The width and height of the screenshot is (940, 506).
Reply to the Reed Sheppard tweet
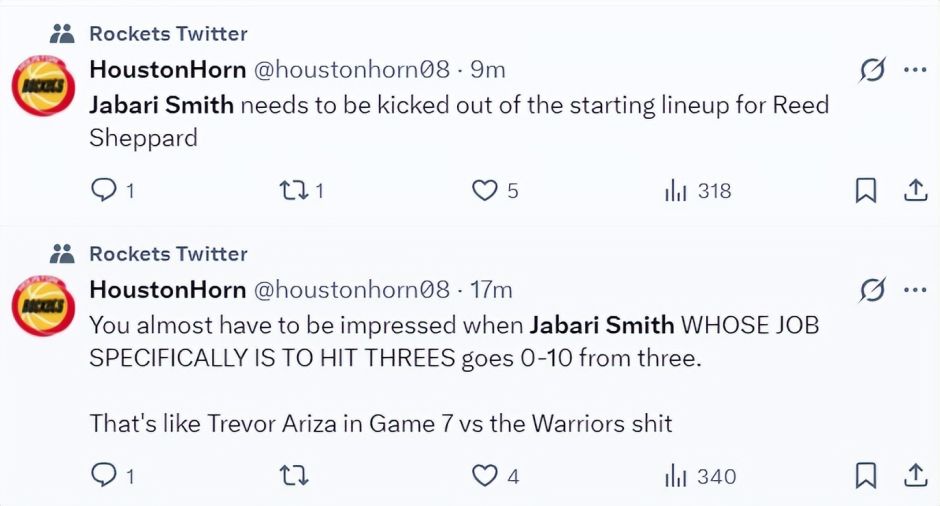[105, 190]
